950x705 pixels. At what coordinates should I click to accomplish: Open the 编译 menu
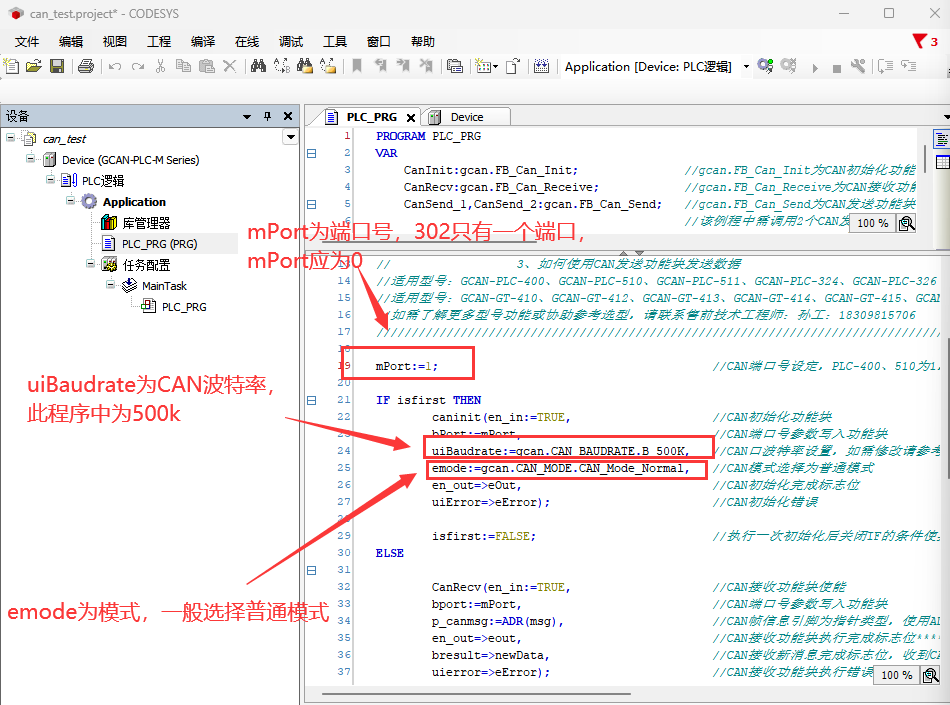pyautogui.click(x=202, y=41)
